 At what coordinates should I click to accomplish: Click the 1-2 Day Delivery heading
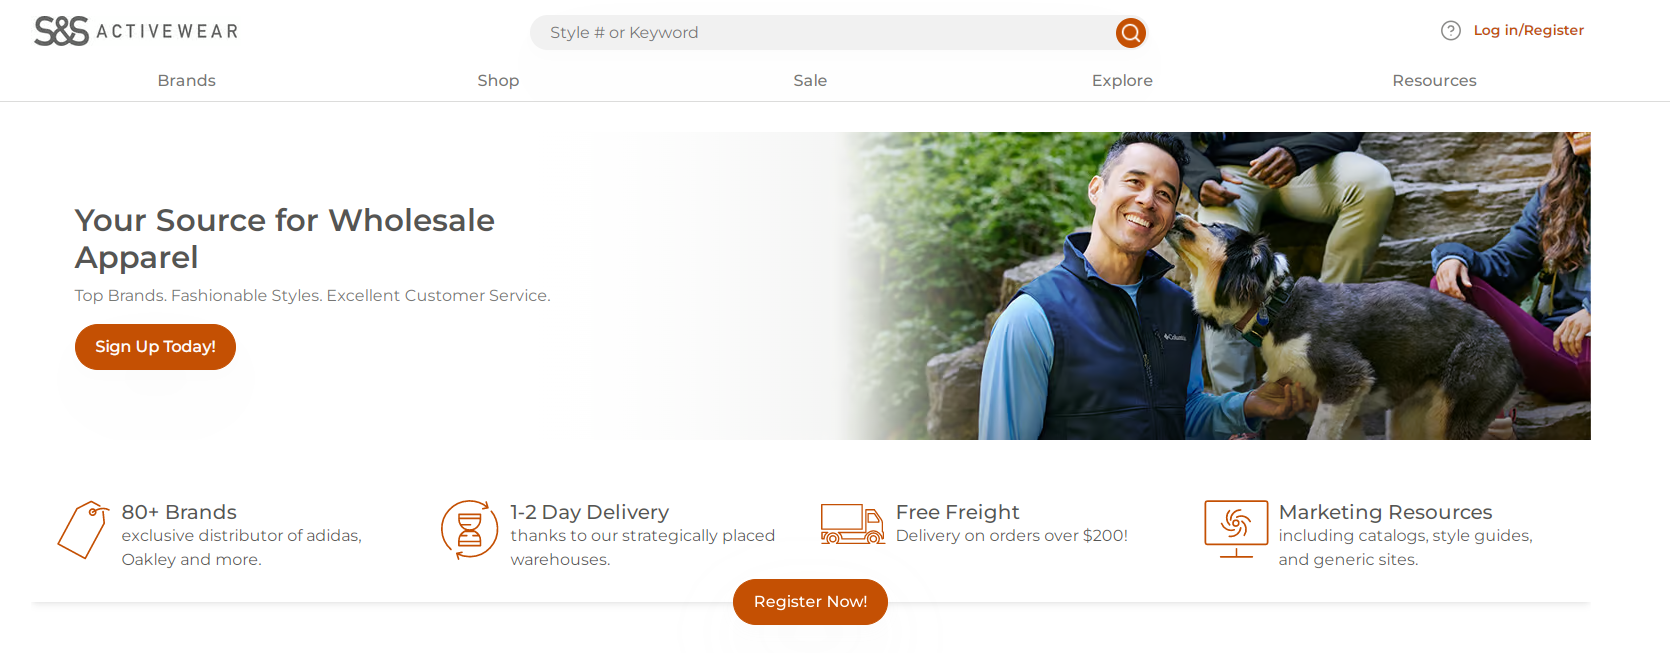589,512
